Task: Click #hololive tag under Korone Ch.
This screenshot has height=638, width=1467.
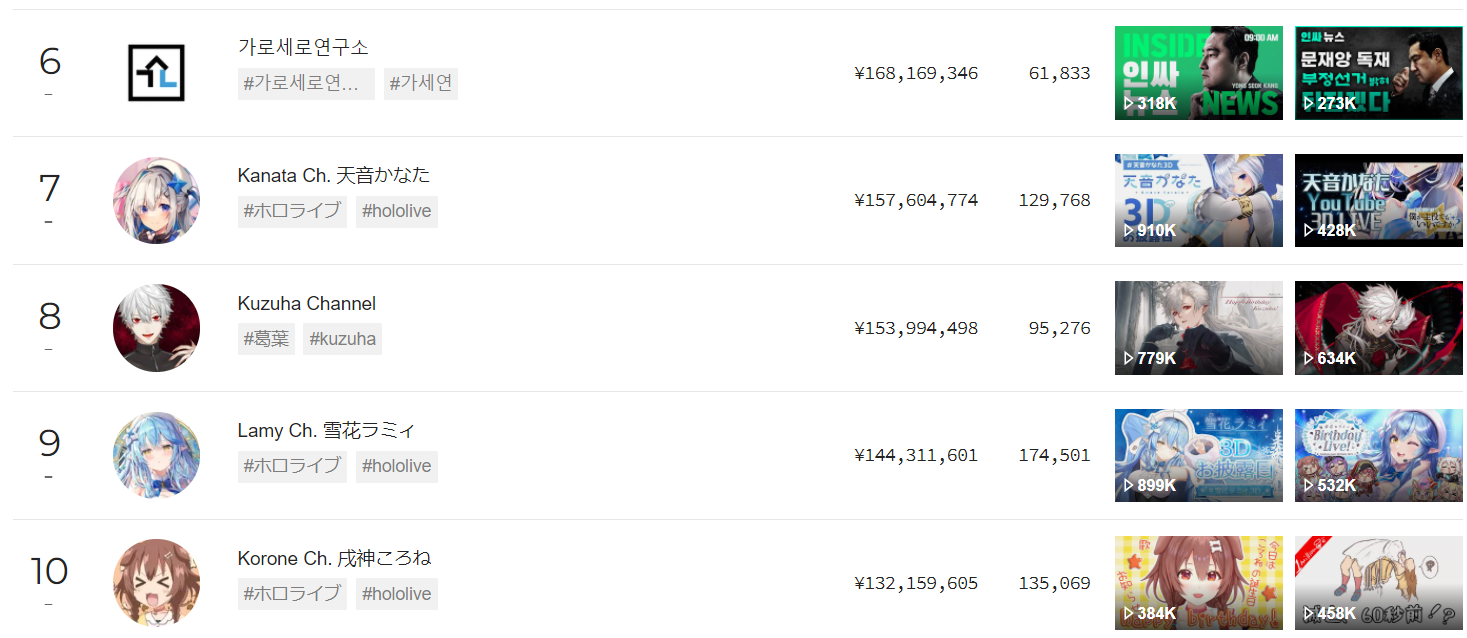Action: [x=396, y=594]
